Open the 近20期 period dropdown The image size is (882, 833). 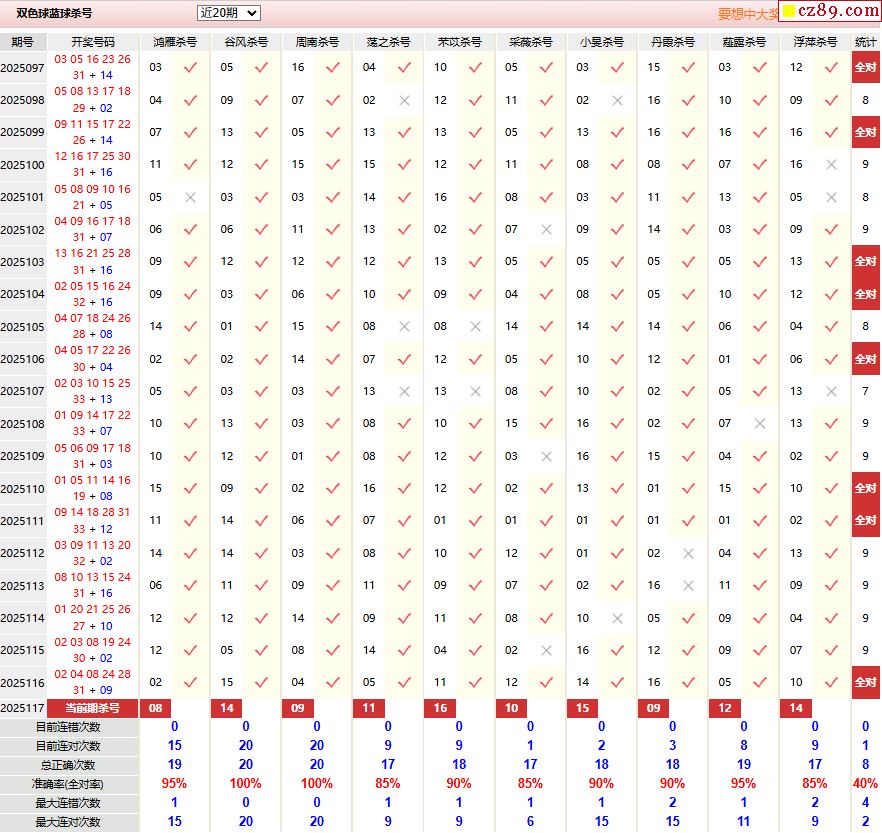click(228, 13)
